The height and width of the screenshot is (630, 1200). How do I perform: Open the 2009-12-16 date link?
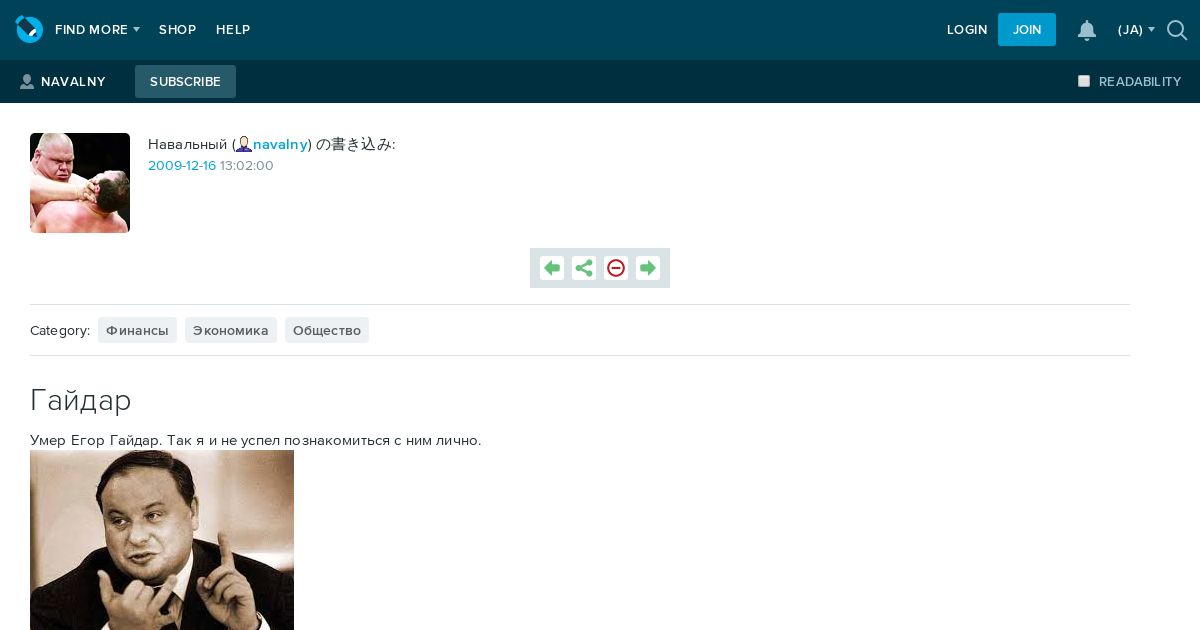pos(182,166)
